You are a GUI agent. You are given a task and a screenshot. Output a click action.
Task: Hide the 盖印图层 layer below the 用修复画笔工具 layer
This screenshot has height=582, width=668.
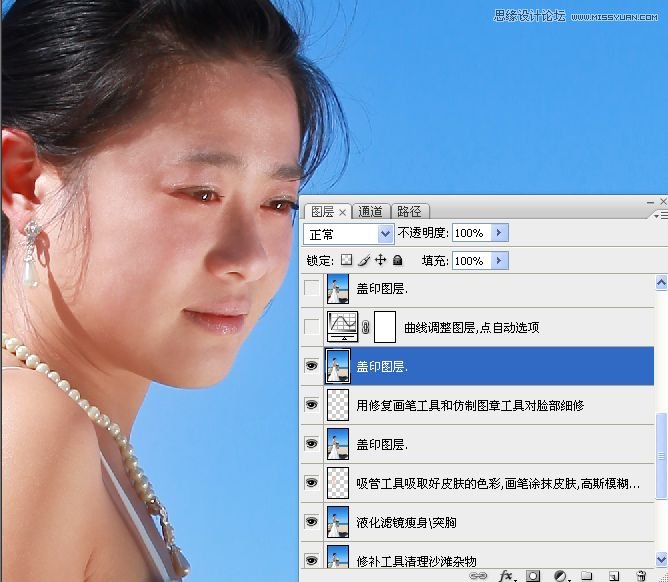pyautogui.click(x=311, y=444)
